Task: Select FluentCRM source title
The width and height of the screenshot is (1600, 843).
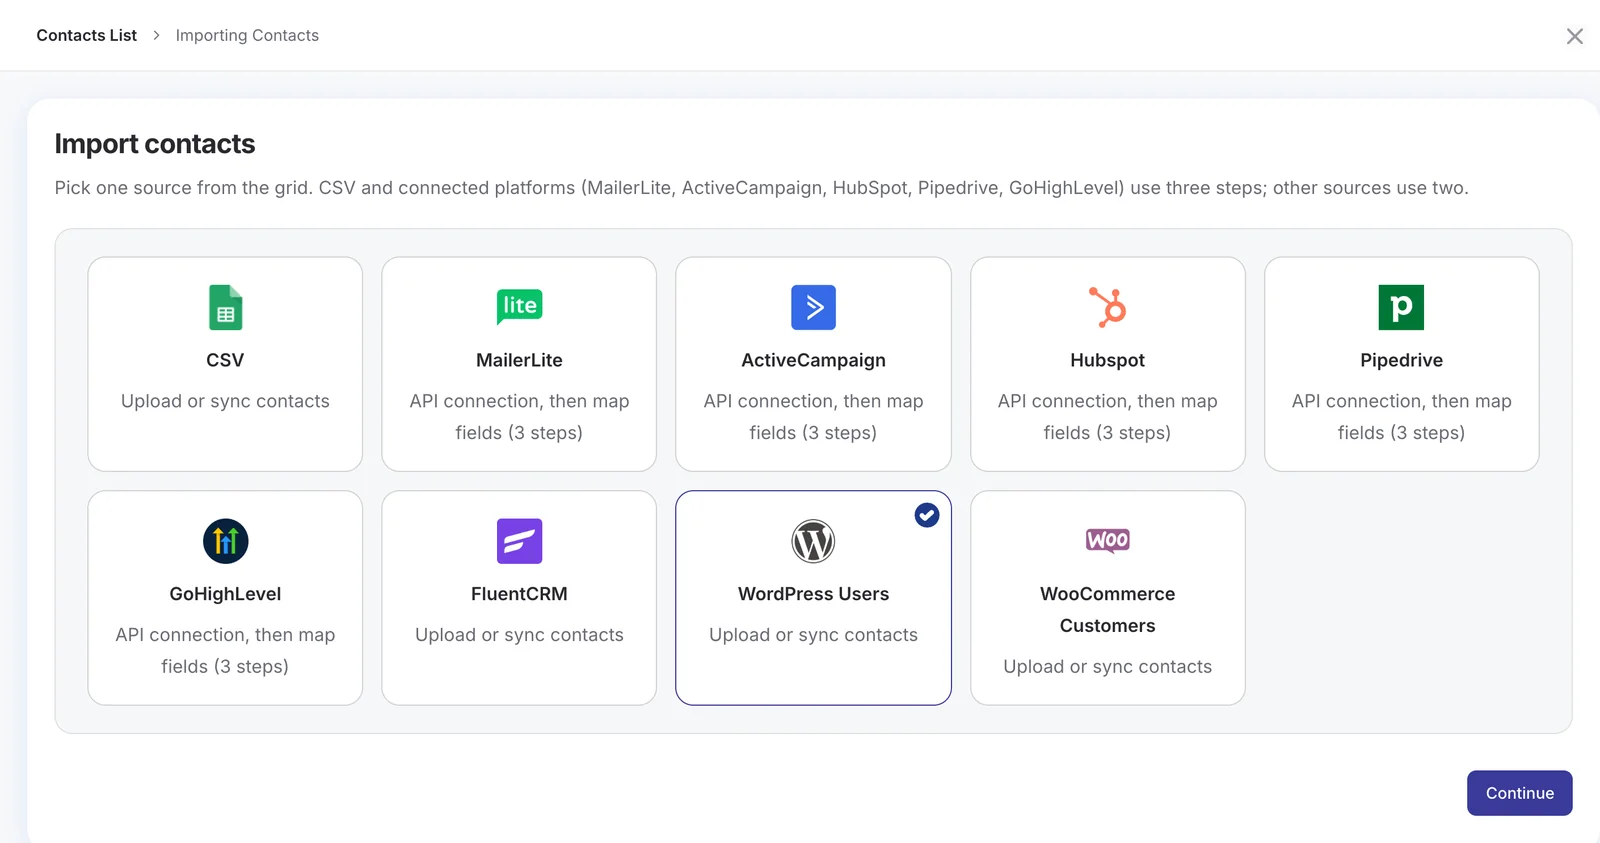Action: (519, 594)
